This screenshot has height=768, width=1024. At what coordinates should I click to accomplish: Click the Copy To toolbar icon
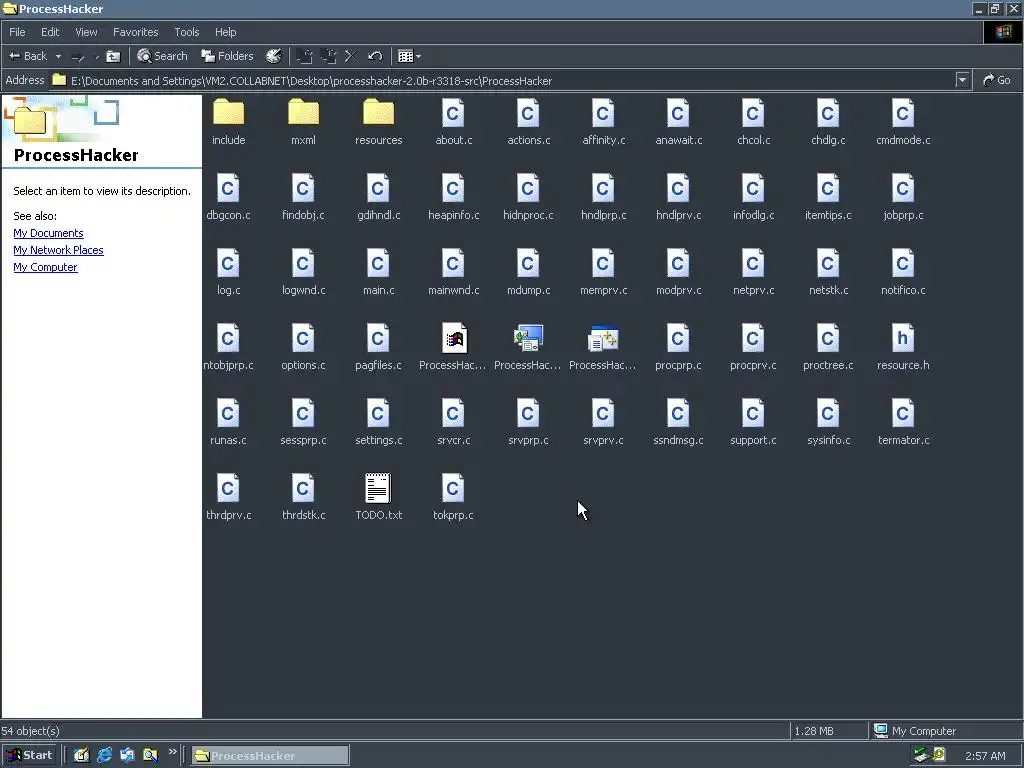(328, 56)
